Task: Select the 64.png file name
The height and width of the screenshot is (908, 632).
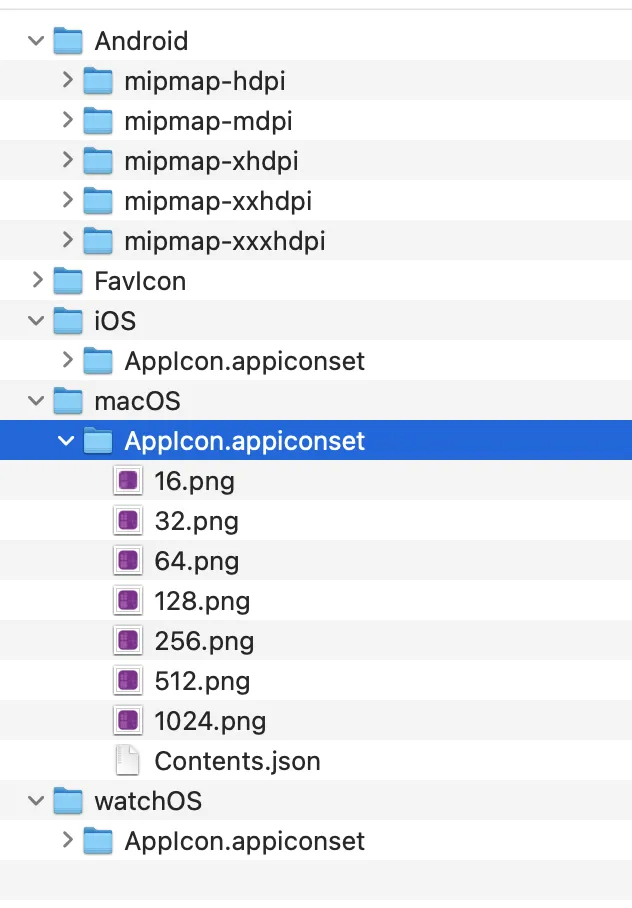Action: [196, 561]
